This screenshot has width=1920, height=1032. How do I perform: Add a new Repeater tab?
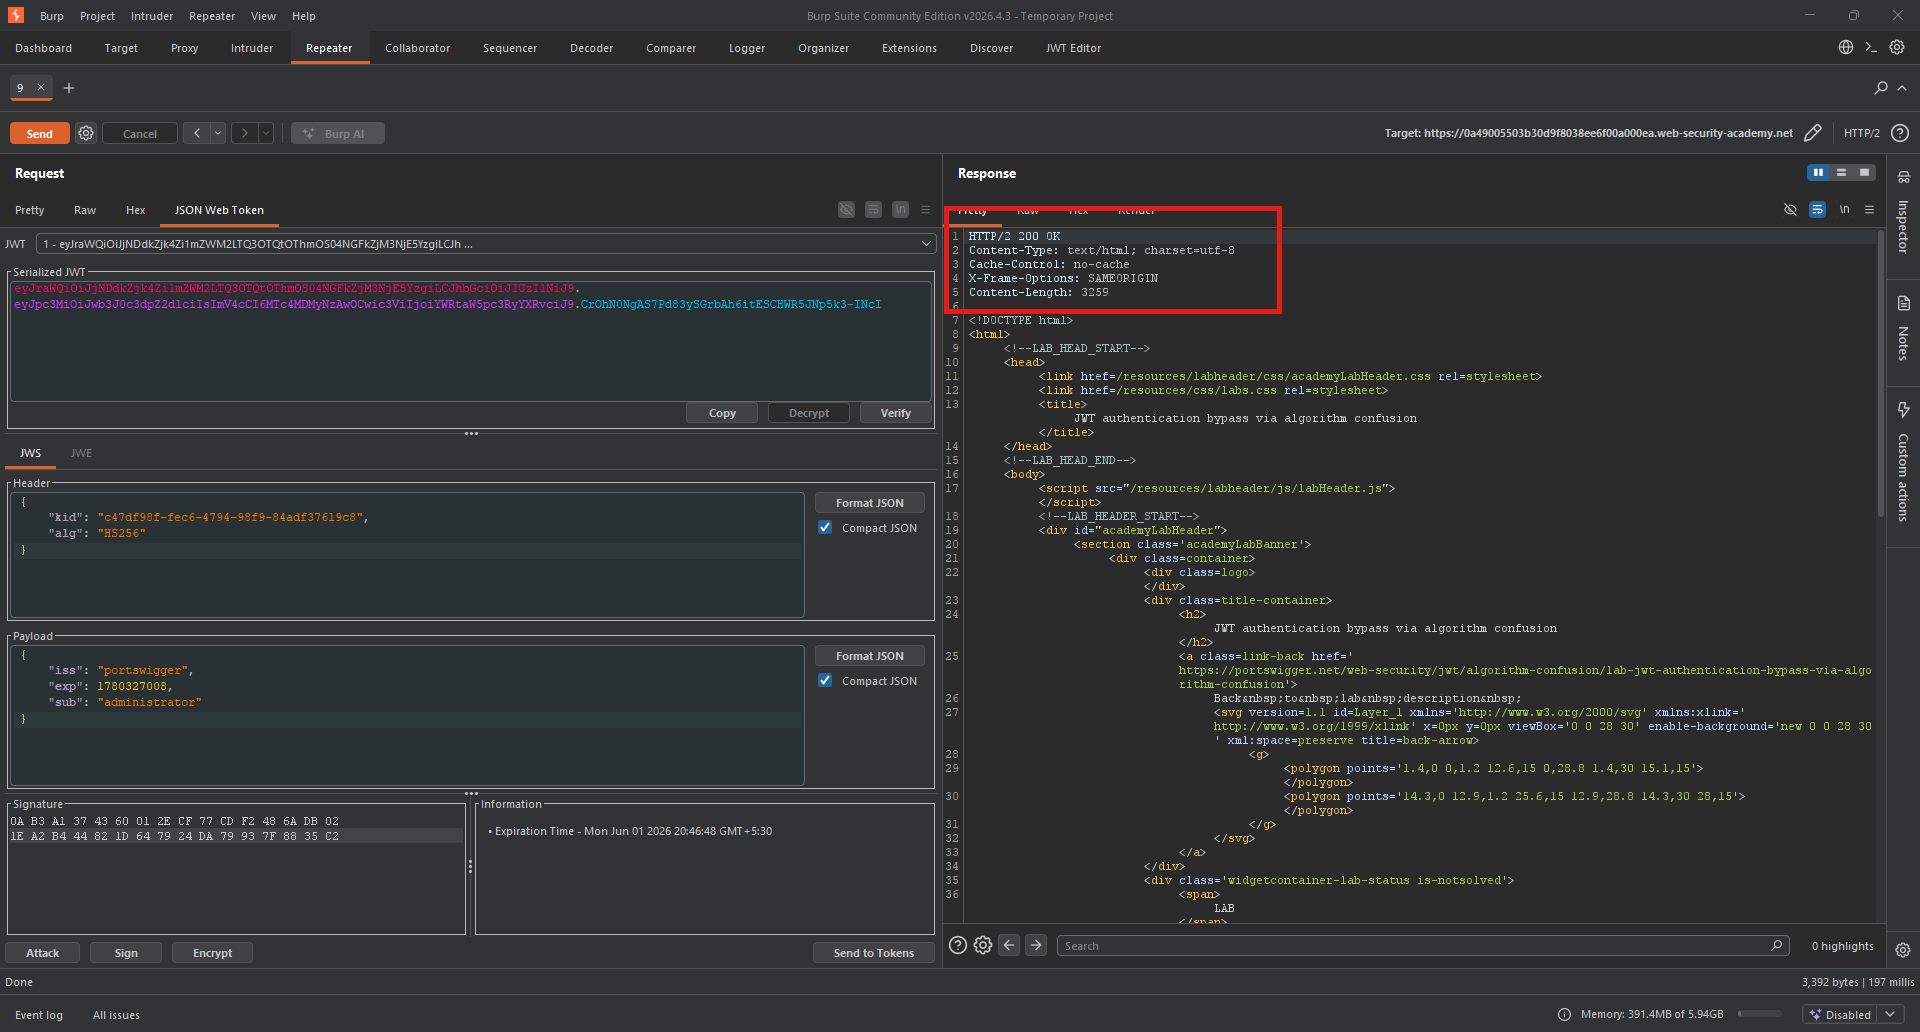69,88
